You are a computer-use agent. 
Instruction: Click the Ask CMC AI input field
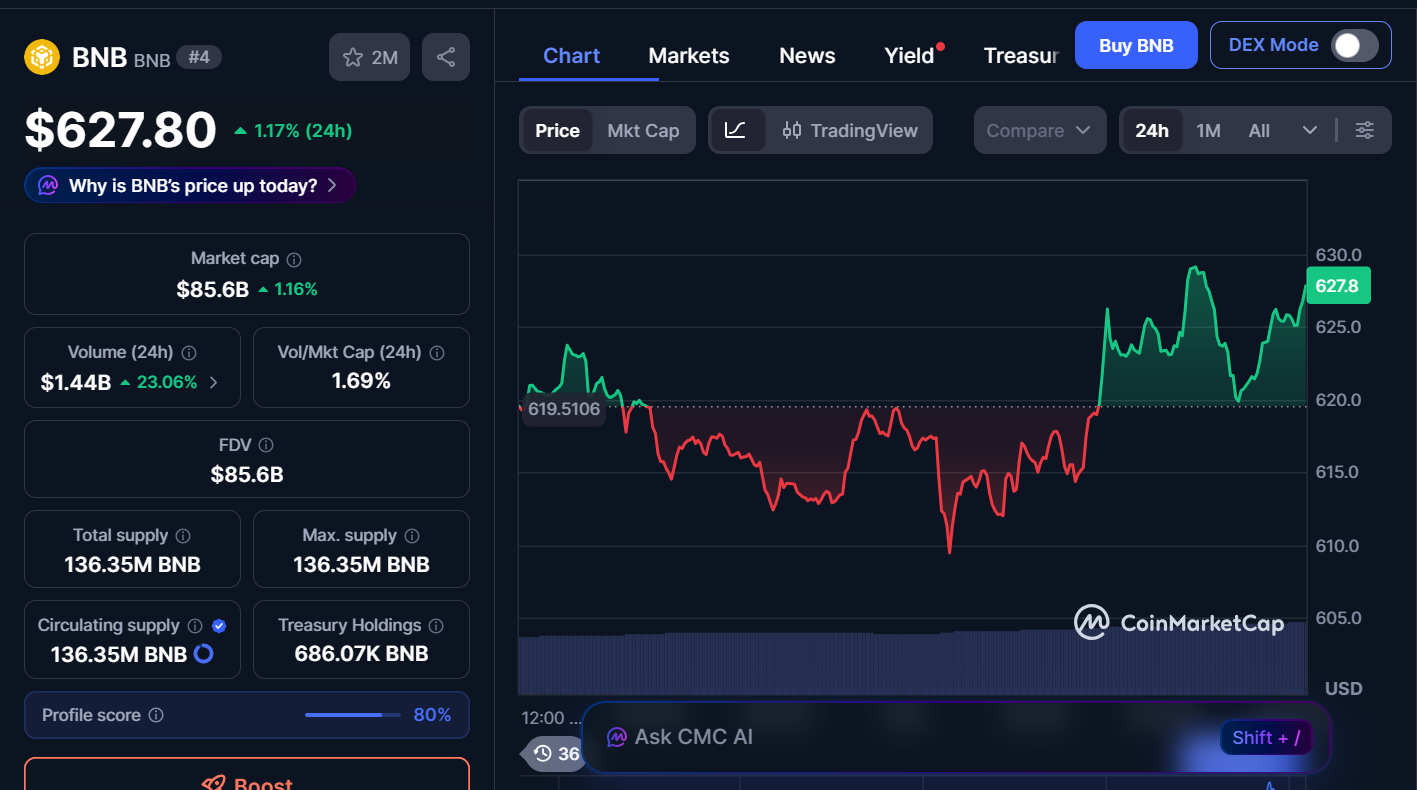click(x=900, y=737)
